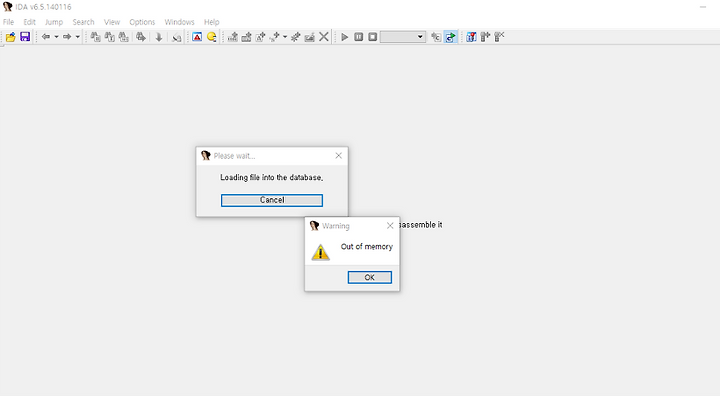Viewport: 720px width, 396px height.
Task: Click first icon after the yellow round icon
Action: [x=233, y=37]
